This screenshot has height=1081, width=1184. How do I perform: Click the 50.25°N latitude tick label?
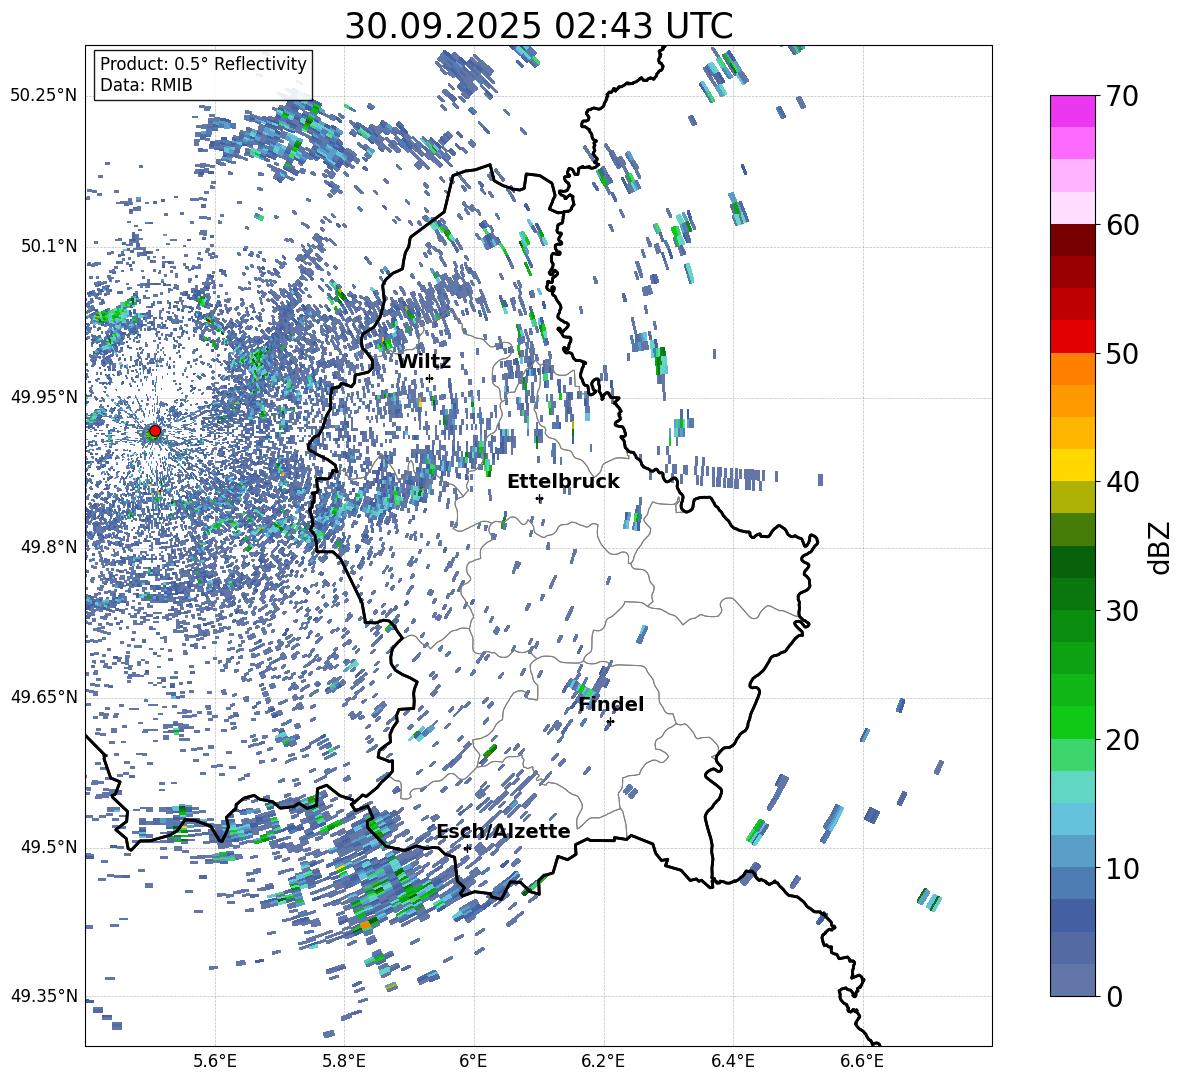(x=43, y=96)
